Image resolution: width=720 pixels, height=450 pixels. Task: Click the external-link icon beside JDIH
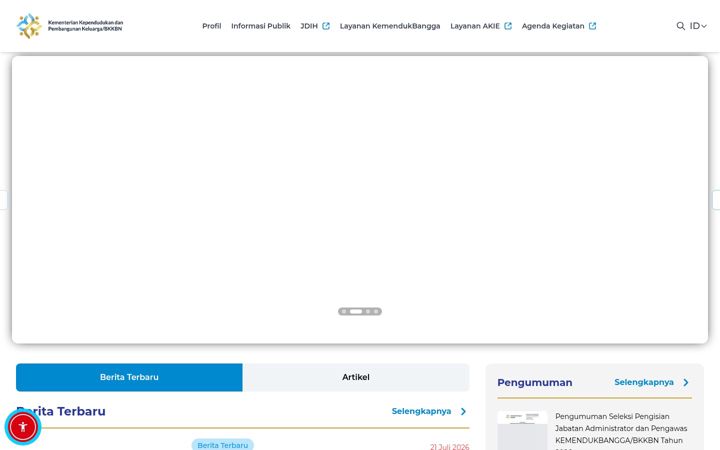326,26
